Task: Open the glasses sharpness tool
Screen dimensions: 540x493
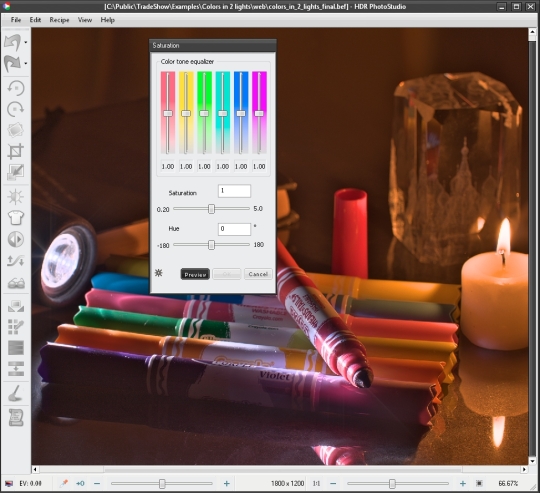Action: coord(15,283)
